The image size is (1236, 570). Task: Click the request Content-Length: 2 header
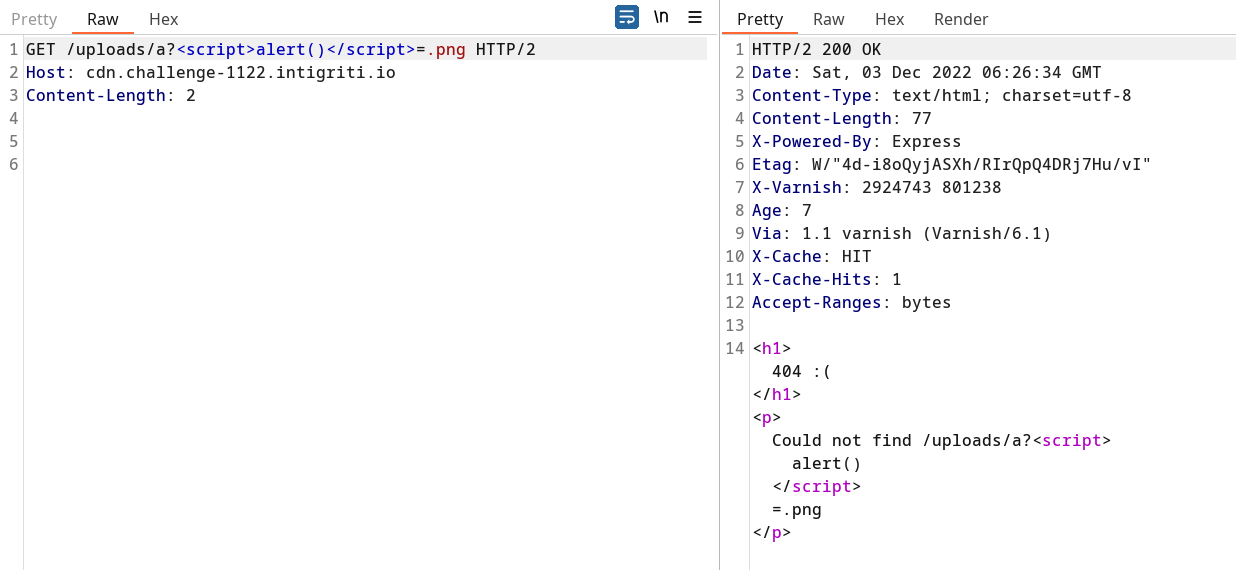click(111, 95)
